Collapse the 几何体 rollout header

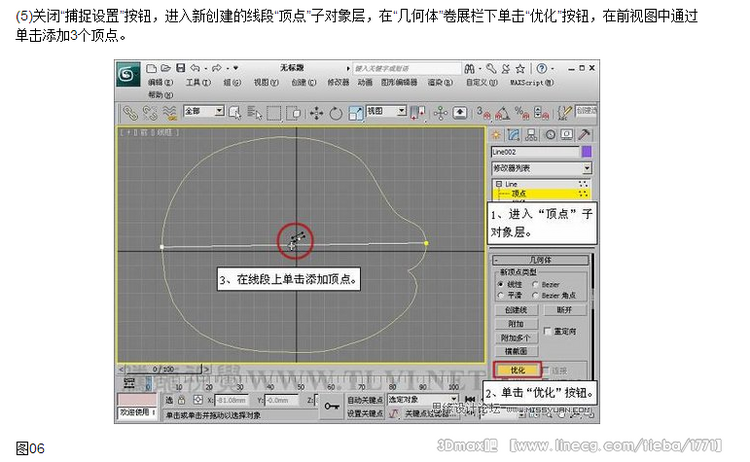click(541, 260)
